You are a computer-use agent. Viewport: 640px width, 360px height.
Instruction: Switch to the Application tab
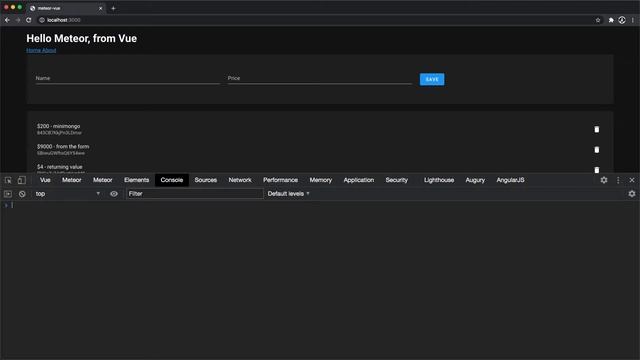pos(358,180)
